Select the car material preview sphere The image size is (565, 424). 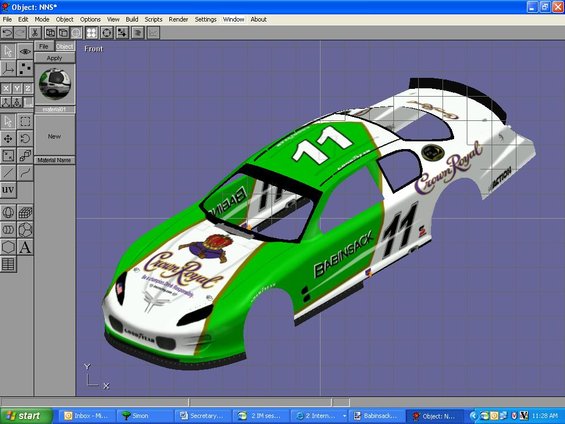click(55, 84)
